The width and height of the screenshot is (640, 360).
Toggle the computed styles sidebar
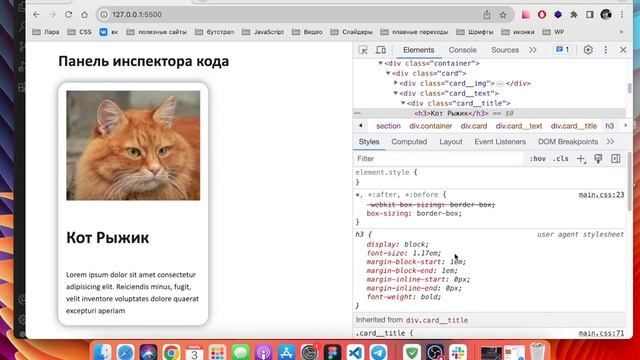pos(616,159)
